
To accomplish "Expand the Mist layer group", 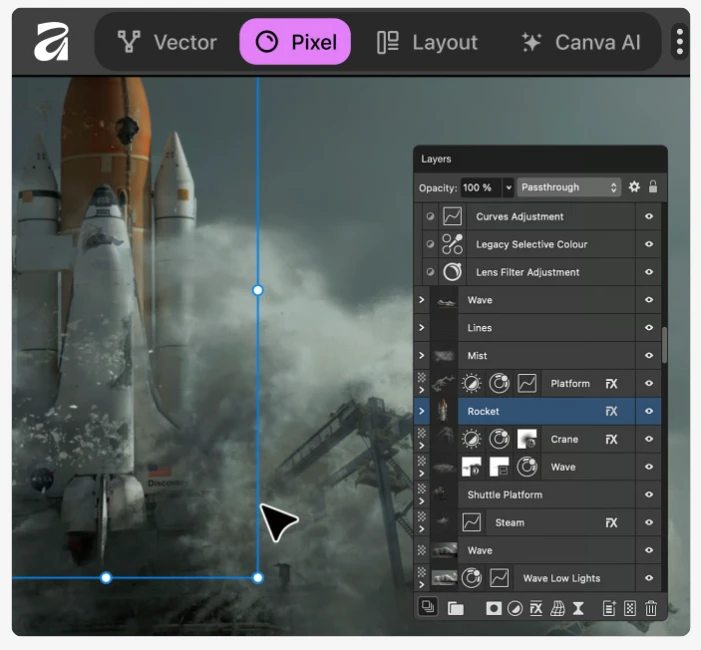I will pyautogui.click(x=422, y=355).
